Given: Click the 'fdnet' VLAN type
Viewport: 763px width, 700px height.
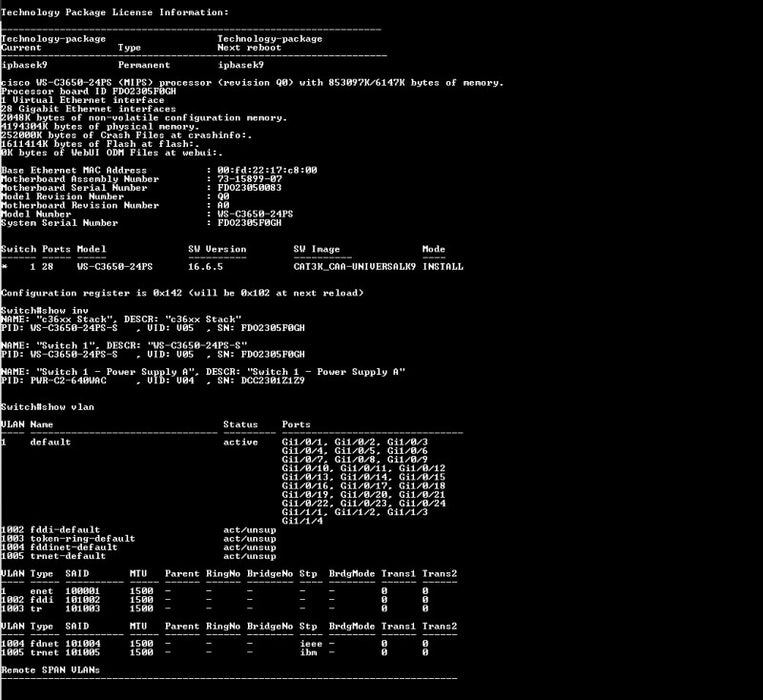Looking at the screenshot, I should [x=45, y=644].
